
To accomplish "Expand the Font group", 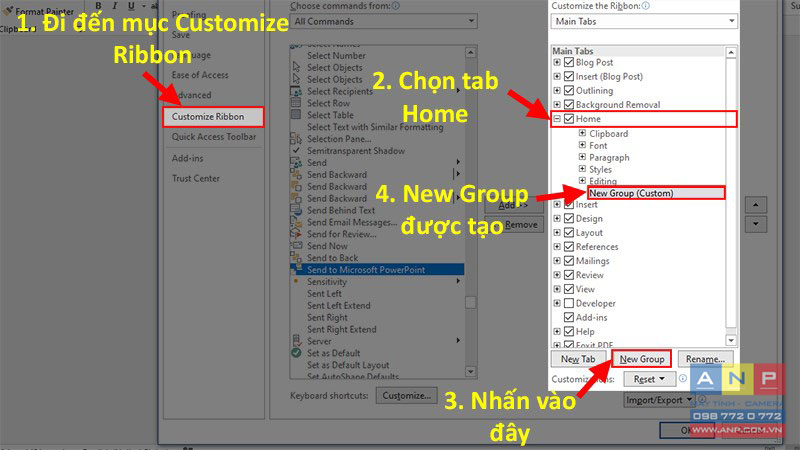I will pyautogui.click(x=582, y=145).
